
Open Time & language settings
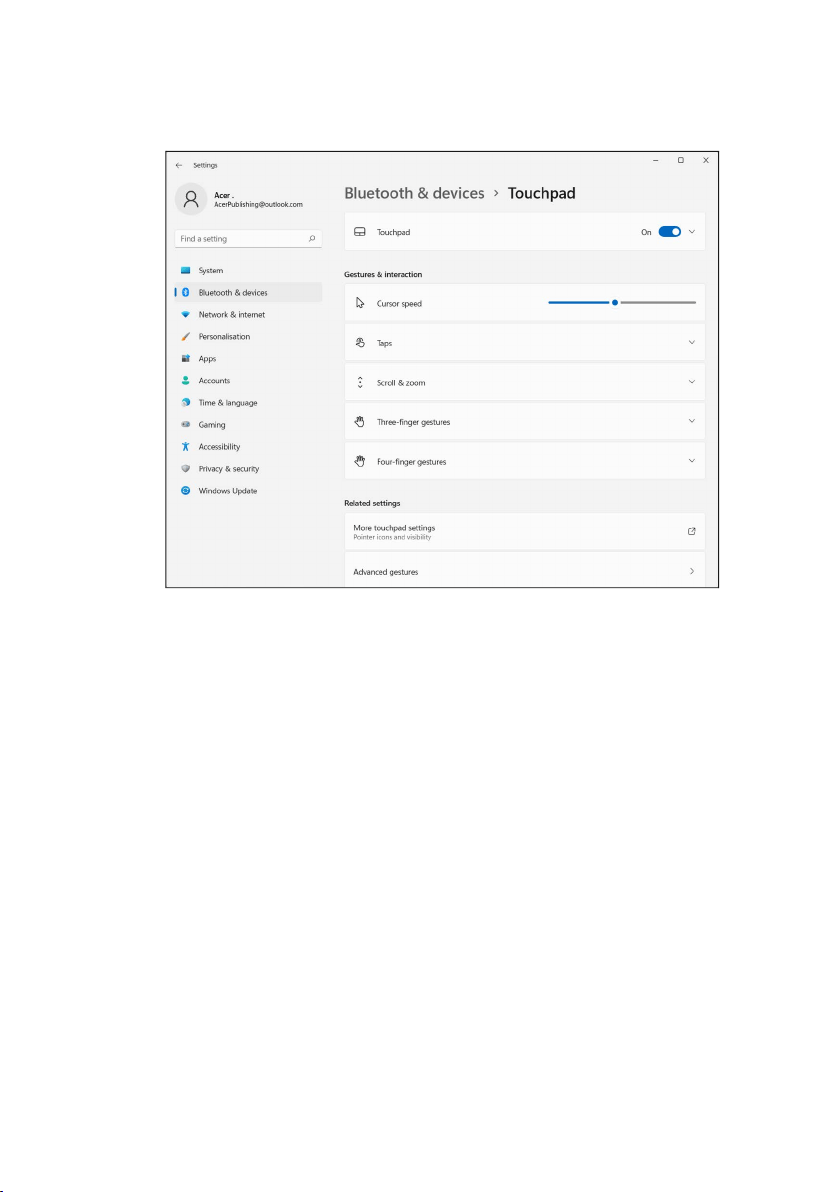(x=249, y=402)
